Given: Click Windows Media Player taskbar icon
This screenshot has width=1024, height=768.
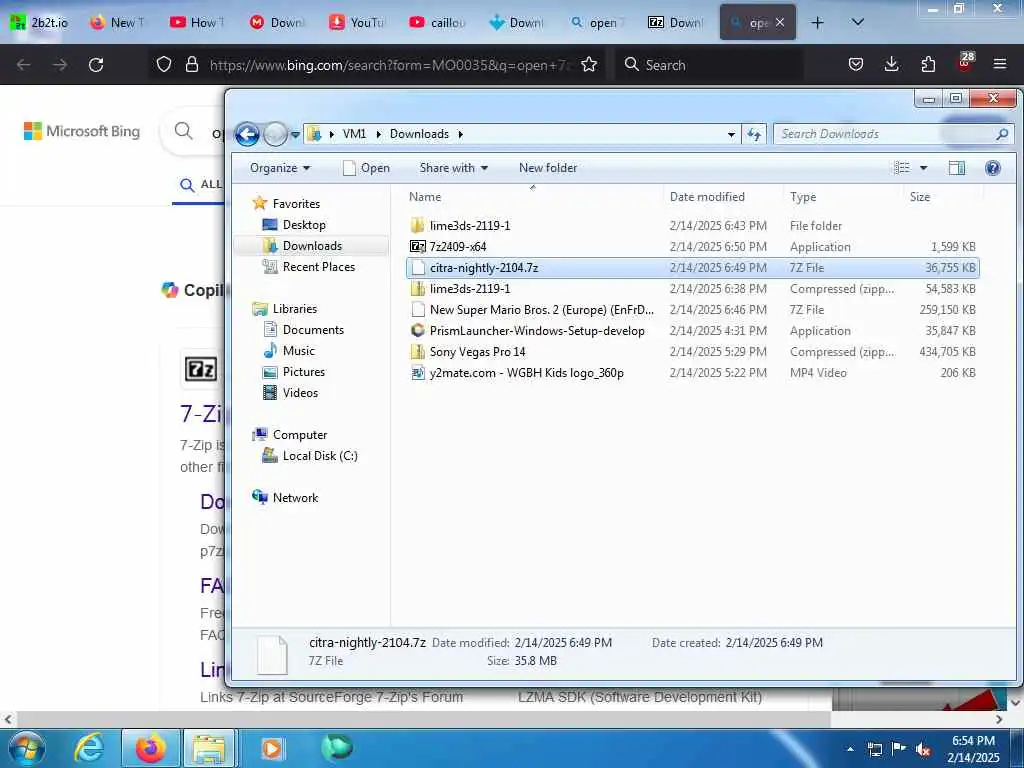Looking at the screenshot, I should click(272, 748).
